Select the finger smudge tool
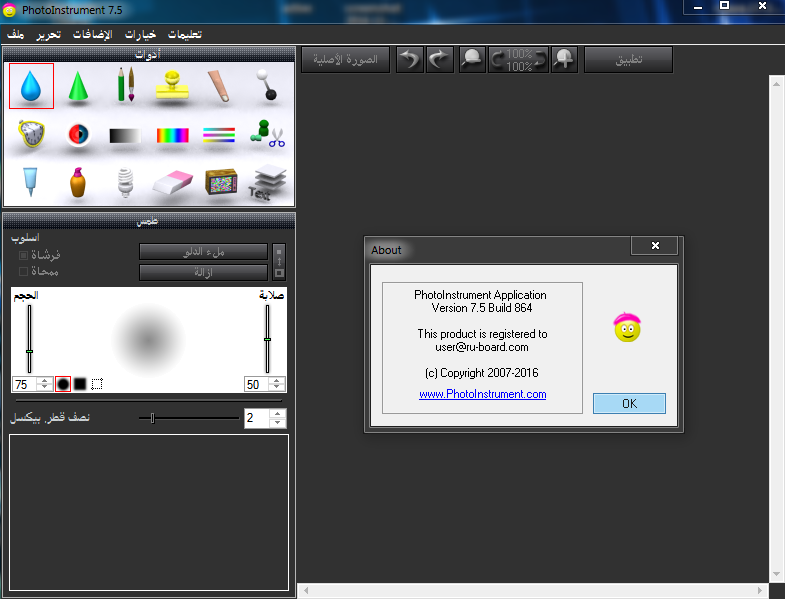 coord(218,86)
